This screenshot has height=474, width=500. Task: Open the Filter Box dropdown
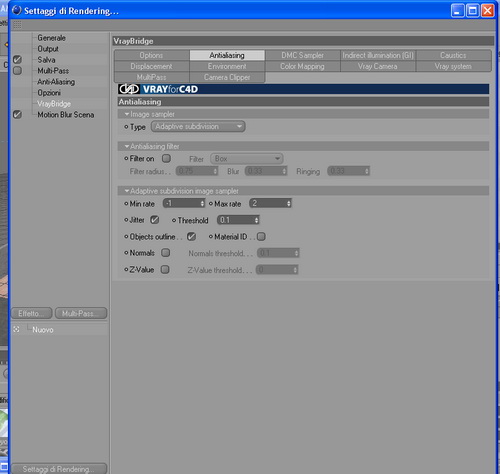pyautogui.click(x=247, y=159)
